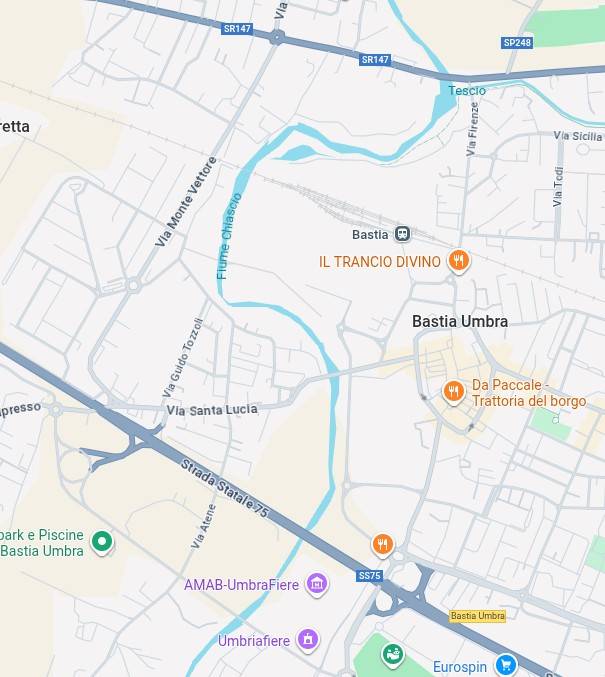This screenshot has height=677, width=605.
Task: Click the Eurospin shopping cart icon
Action: click(506, 664)
